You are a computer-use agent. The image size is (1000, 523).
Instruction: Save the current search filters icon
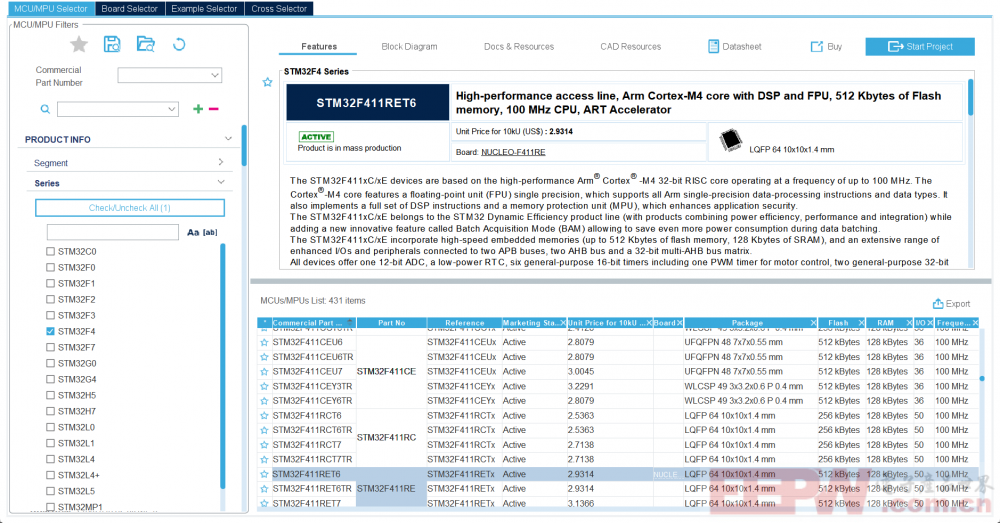tap(112, 45)
